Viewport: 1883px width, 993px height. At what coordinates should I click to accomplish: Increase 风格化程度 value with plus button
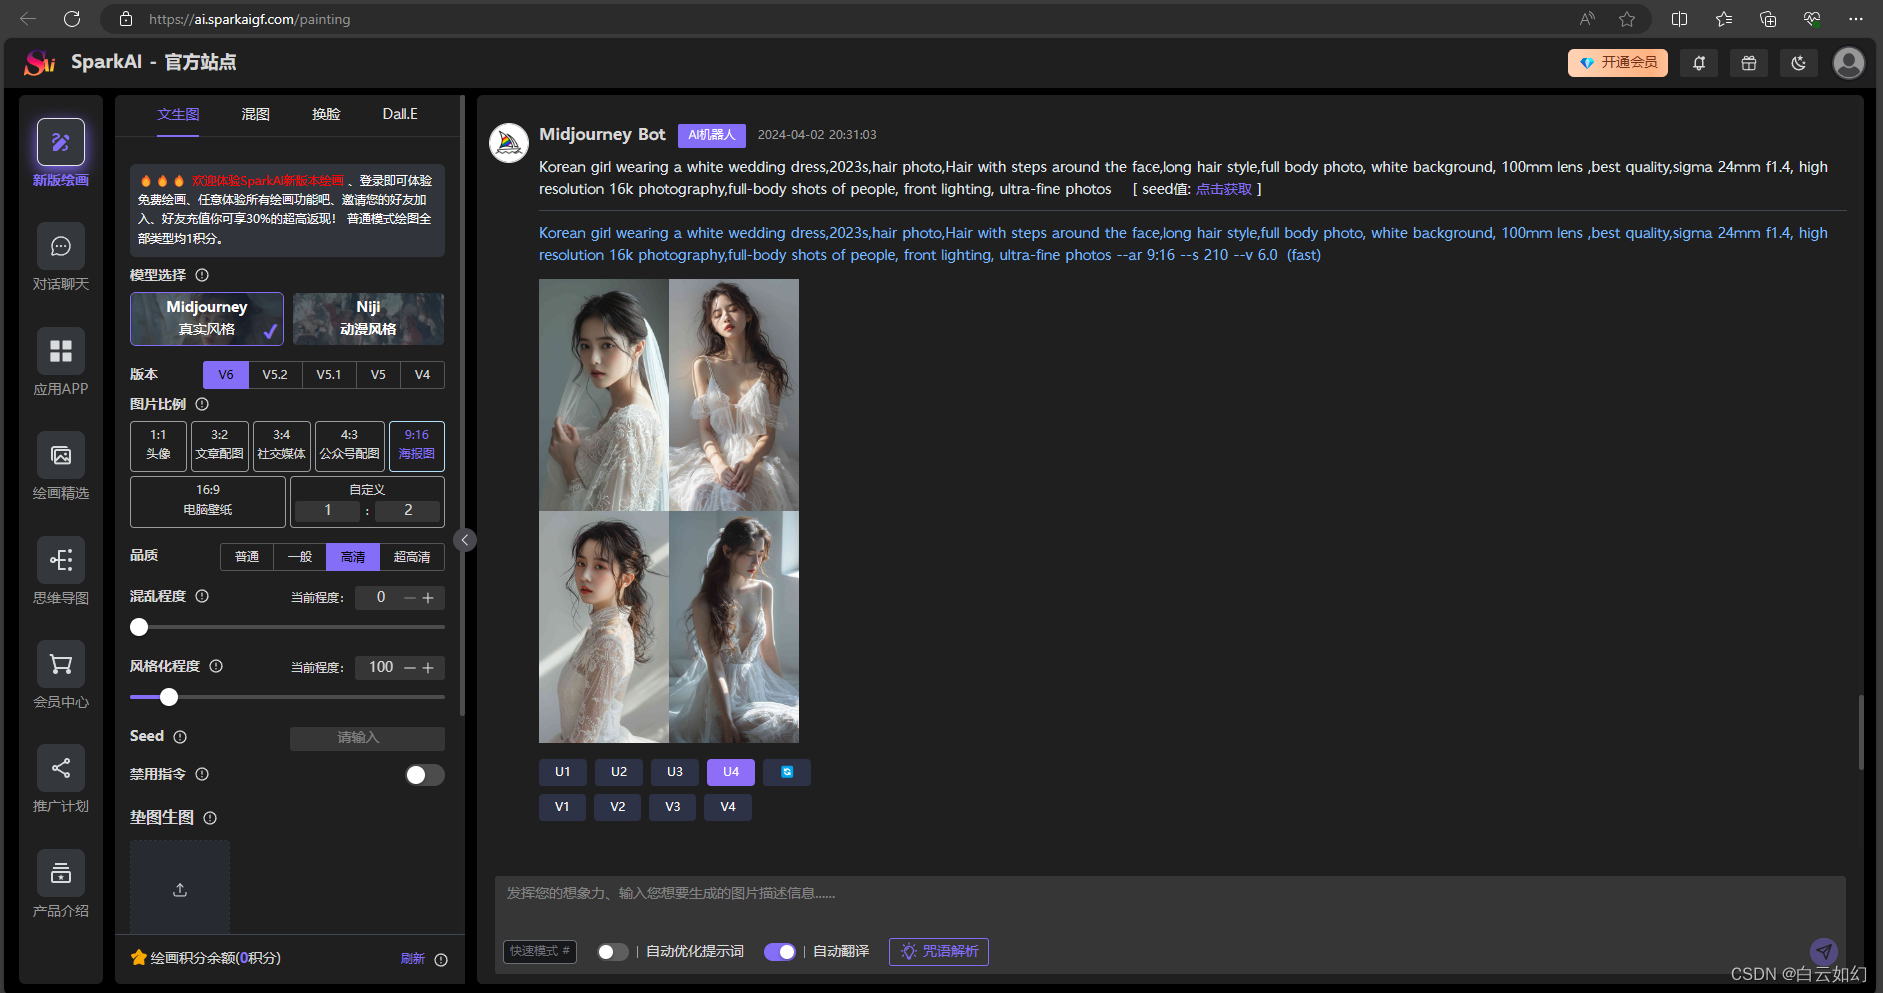428,668
